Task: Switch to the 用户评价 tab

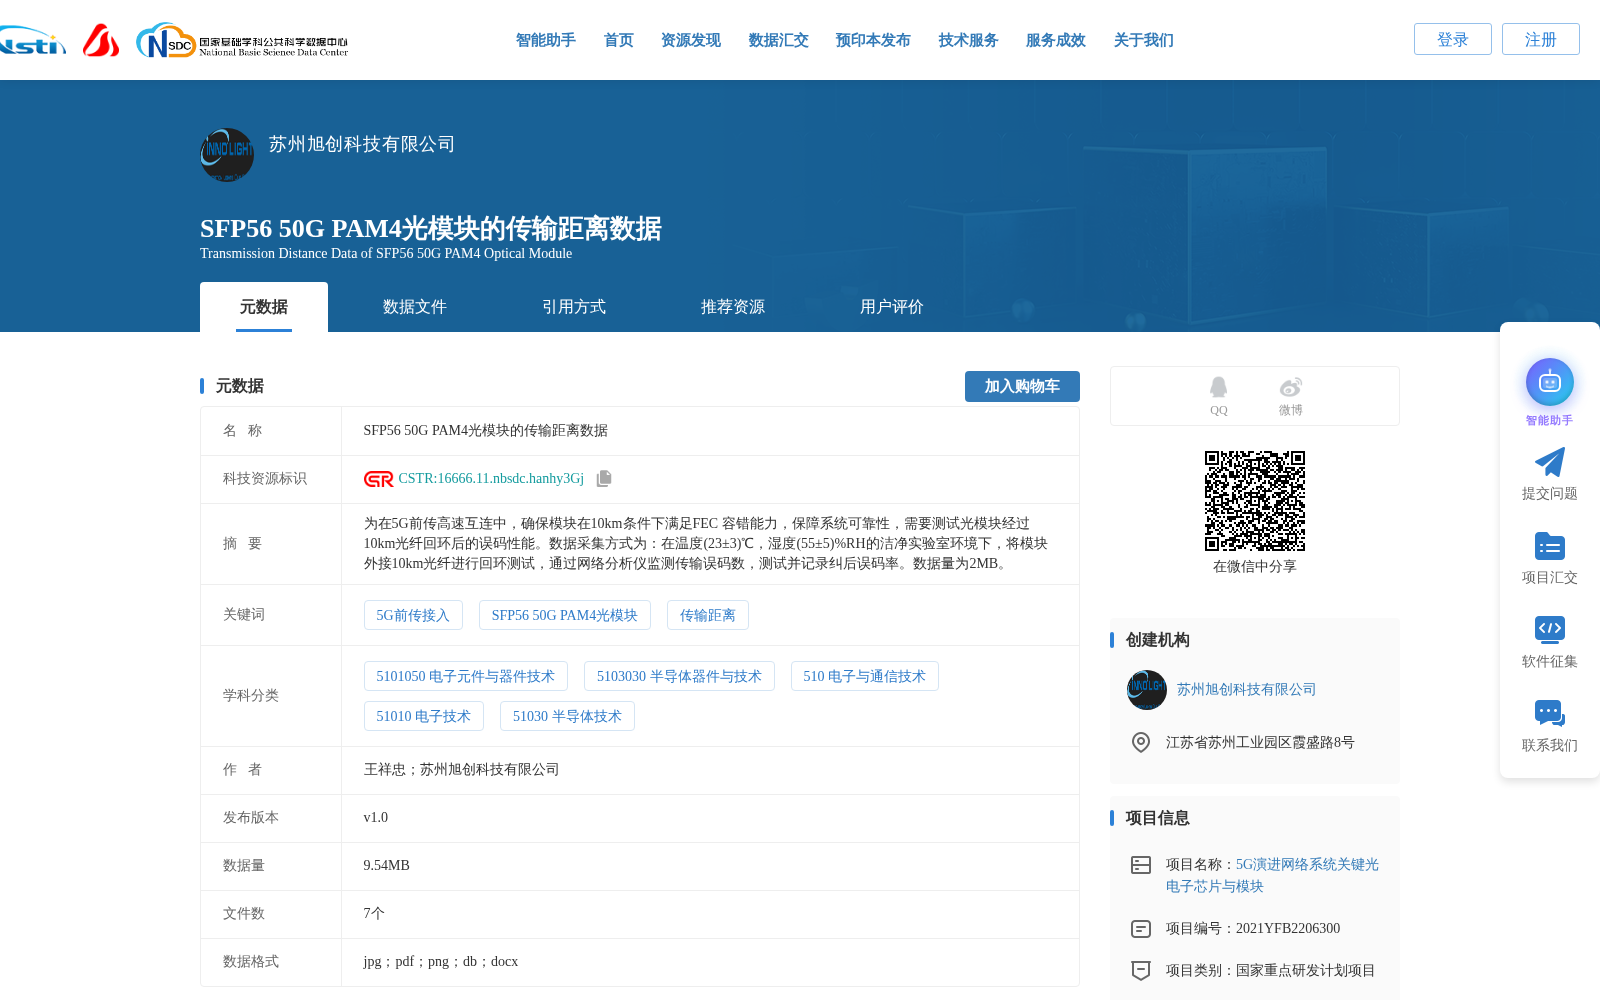Action: click(x=891, y=307)
